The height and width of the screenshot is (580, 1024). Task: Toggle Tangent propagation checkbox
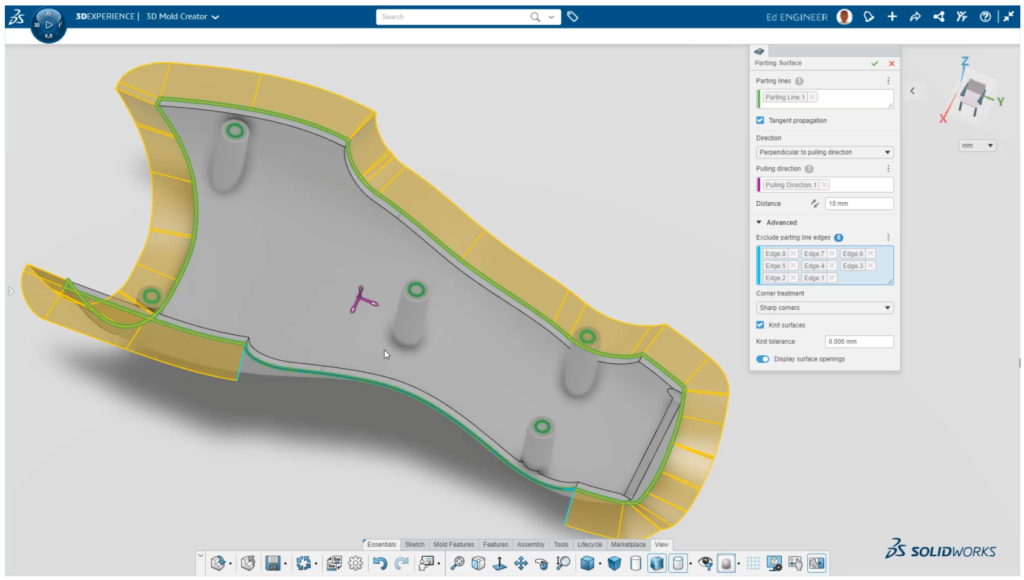[759, 120]
